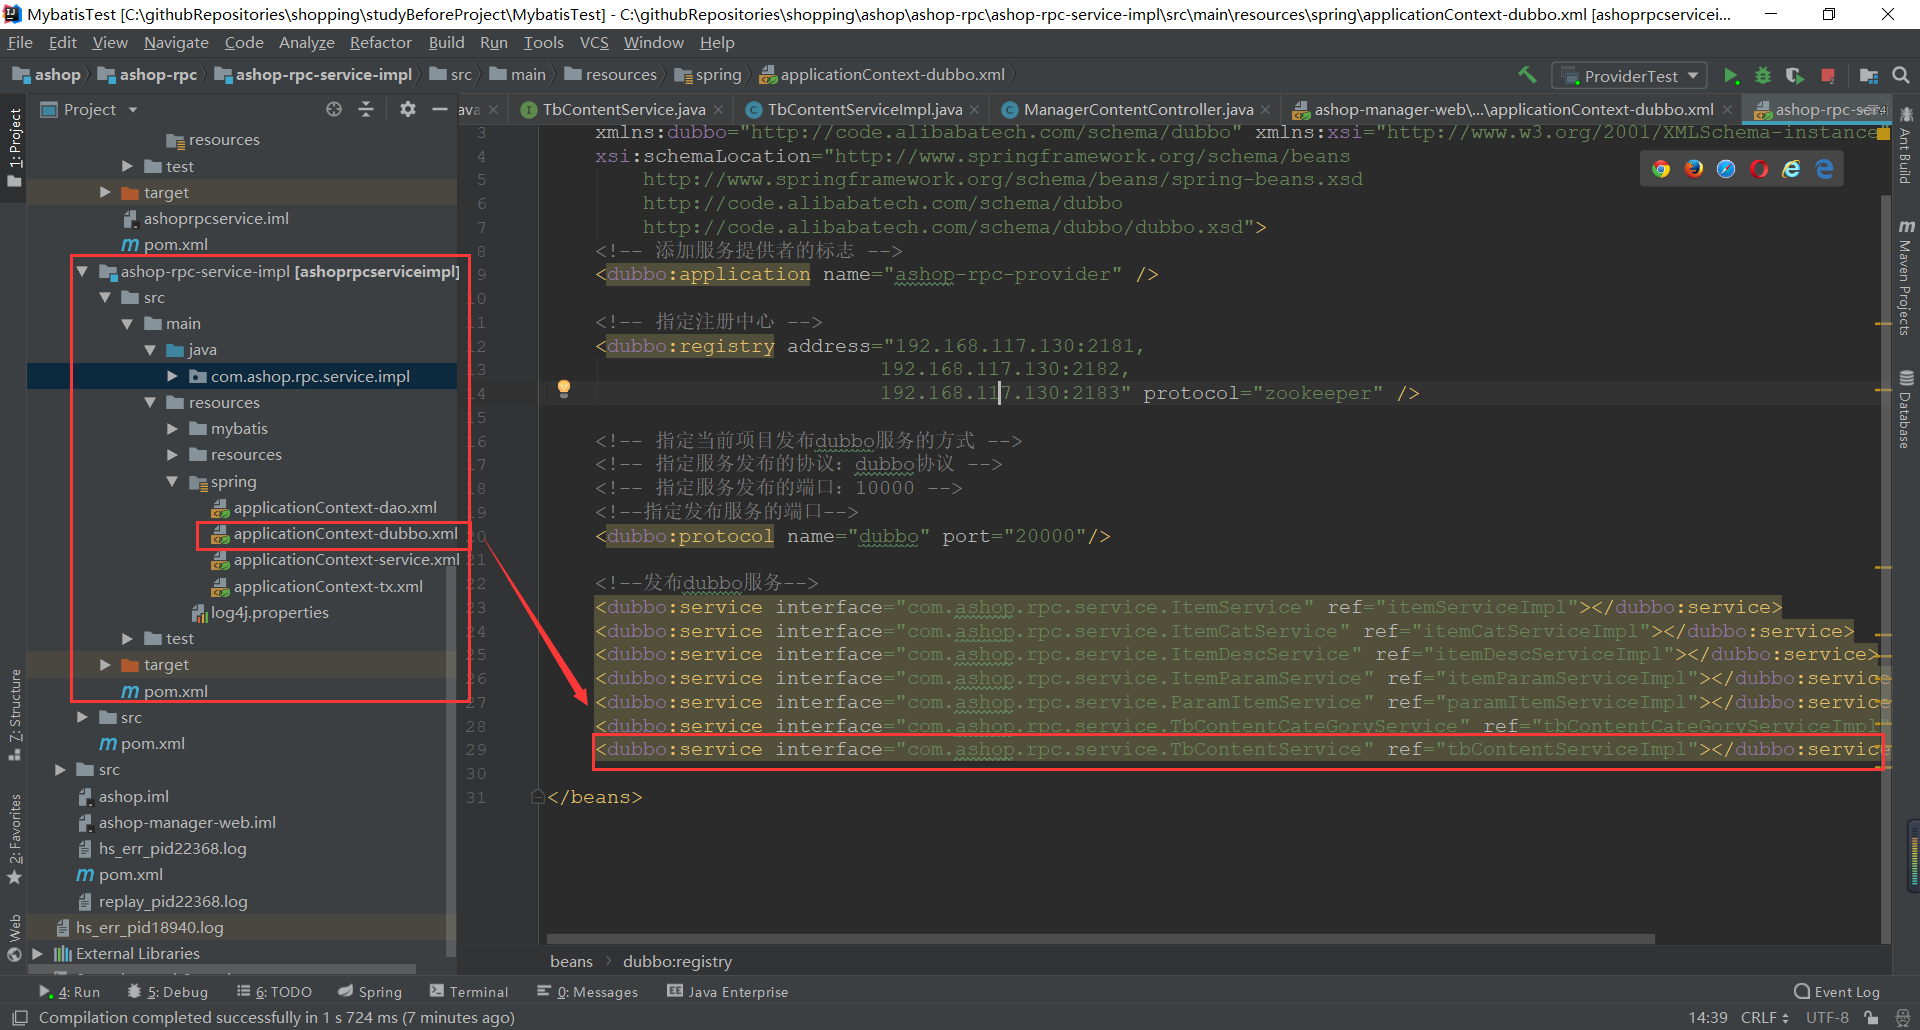The width and height of the screenshot is (1920, 1030).
Task: Open the 4: Run tool window
Action: pos(70,992)
